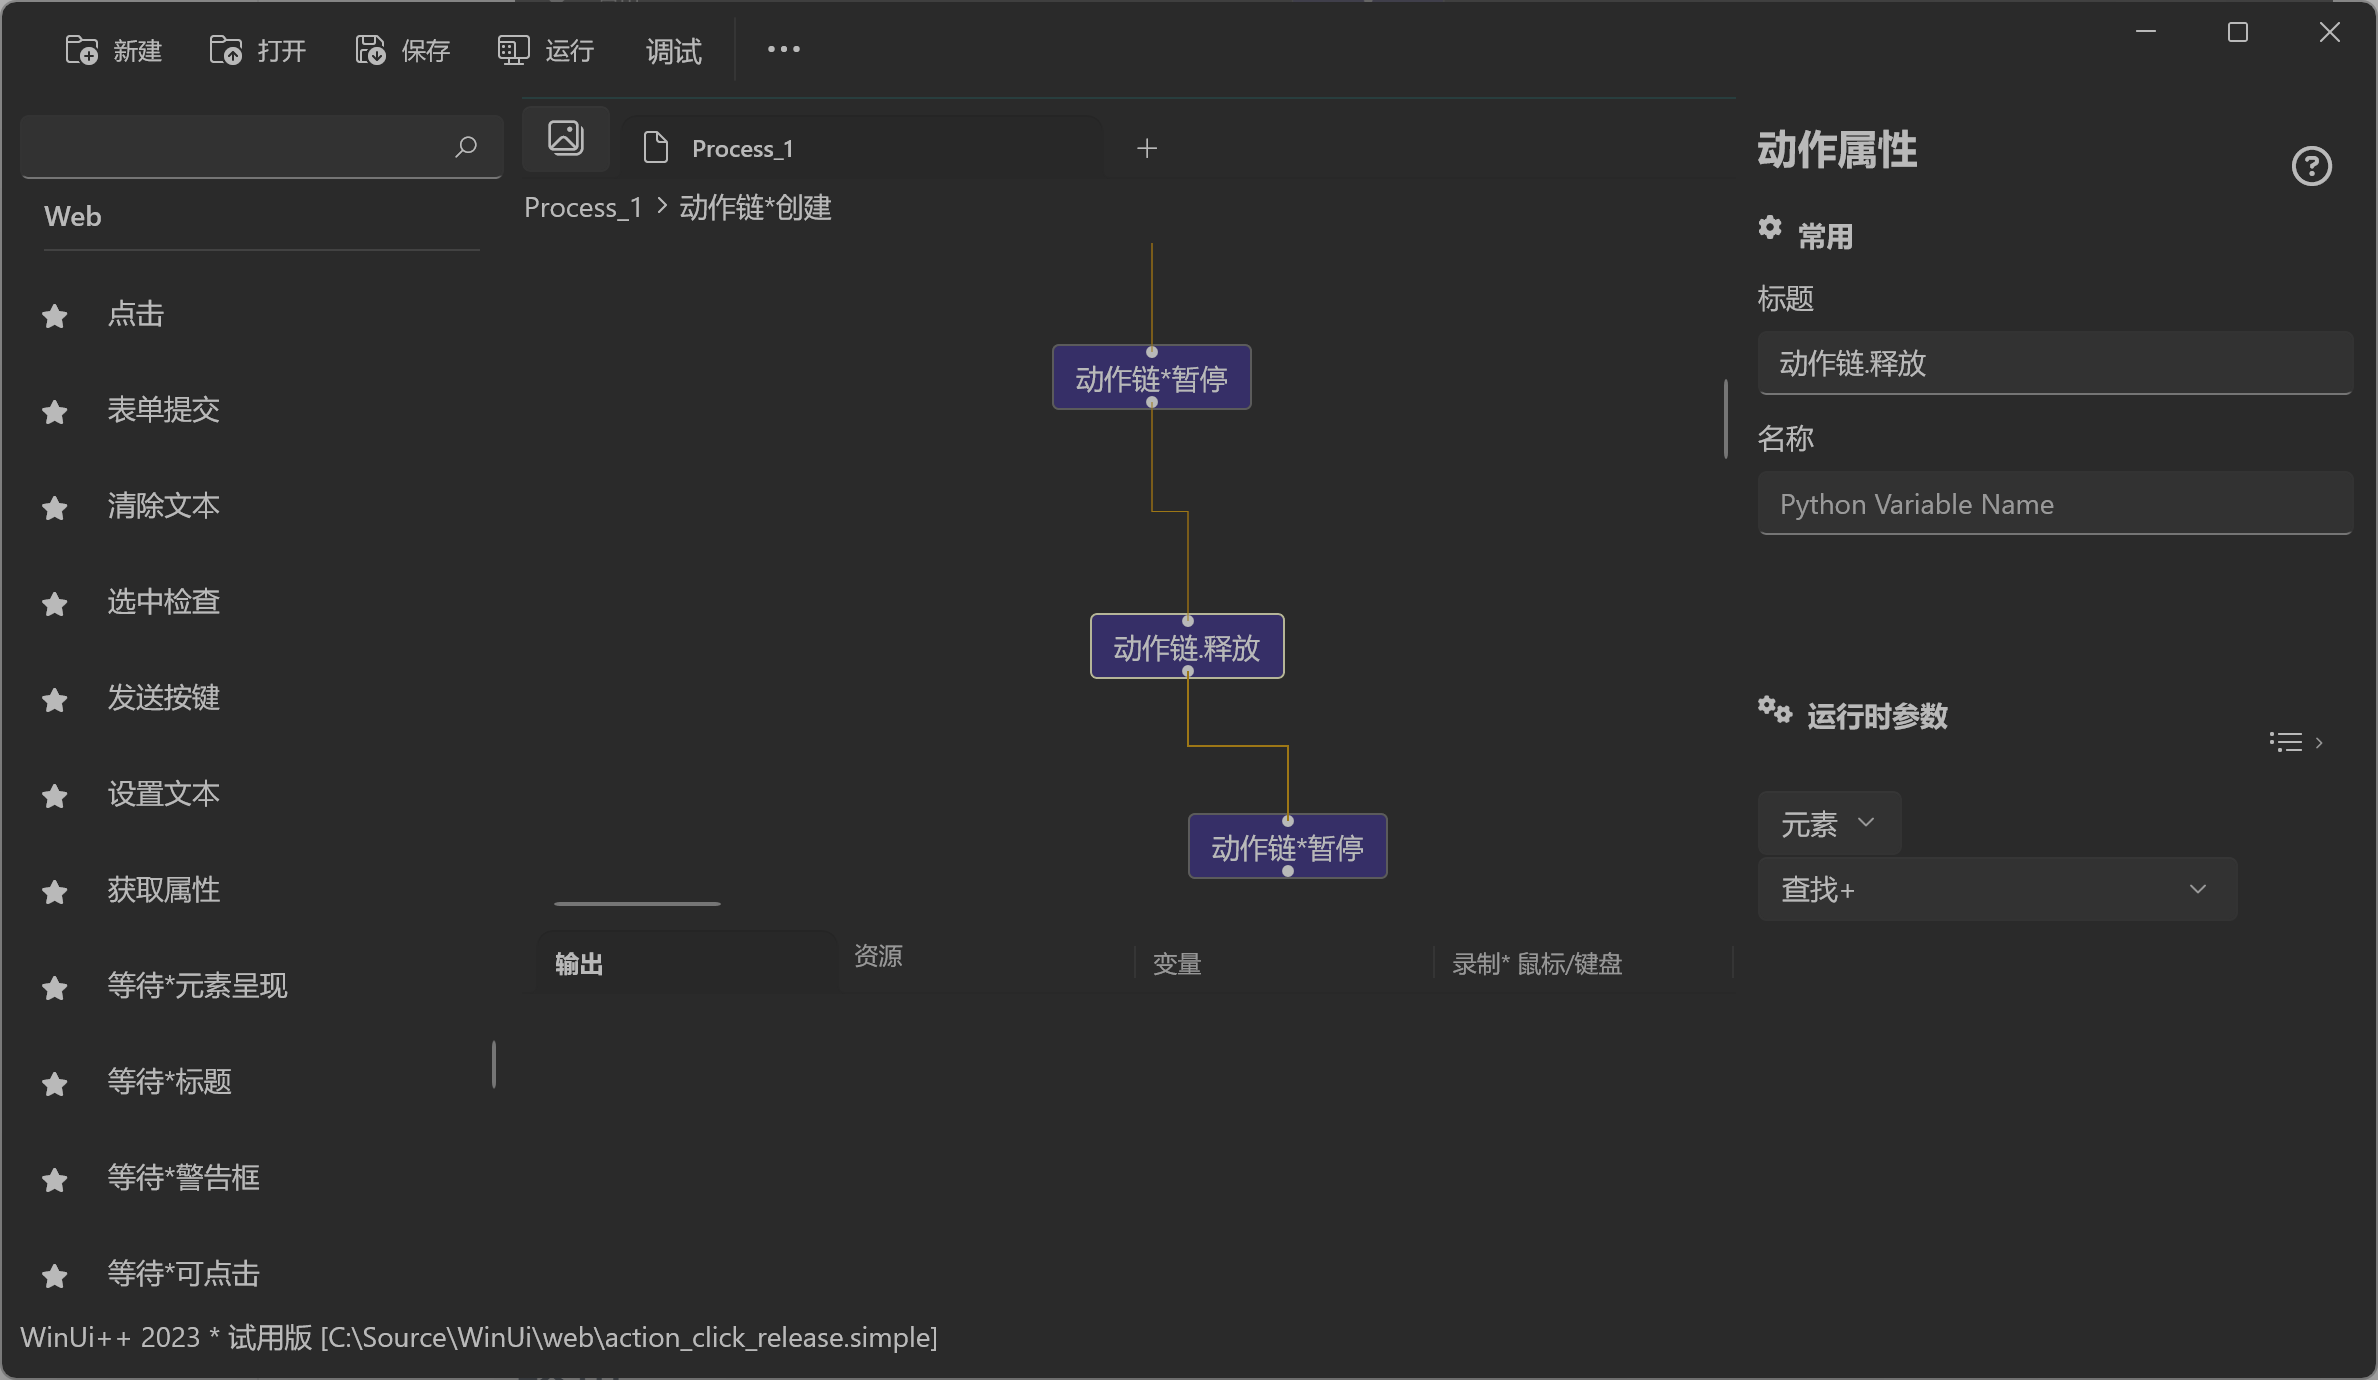Create a new file with 新建 icon

point(82,49)
